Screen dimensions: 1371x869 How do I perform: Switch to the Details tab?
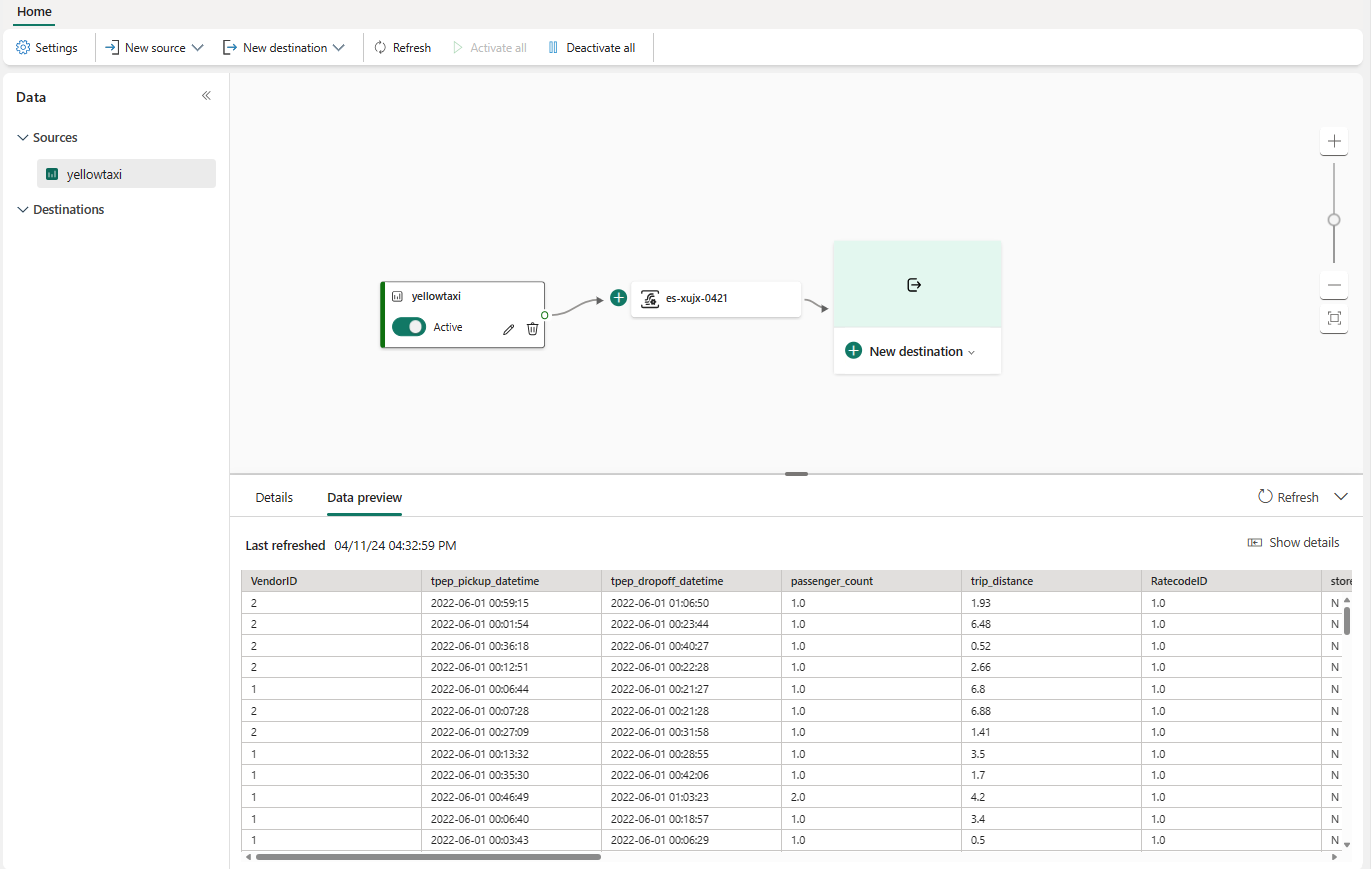pyautogui.click(x=274, y=497)
